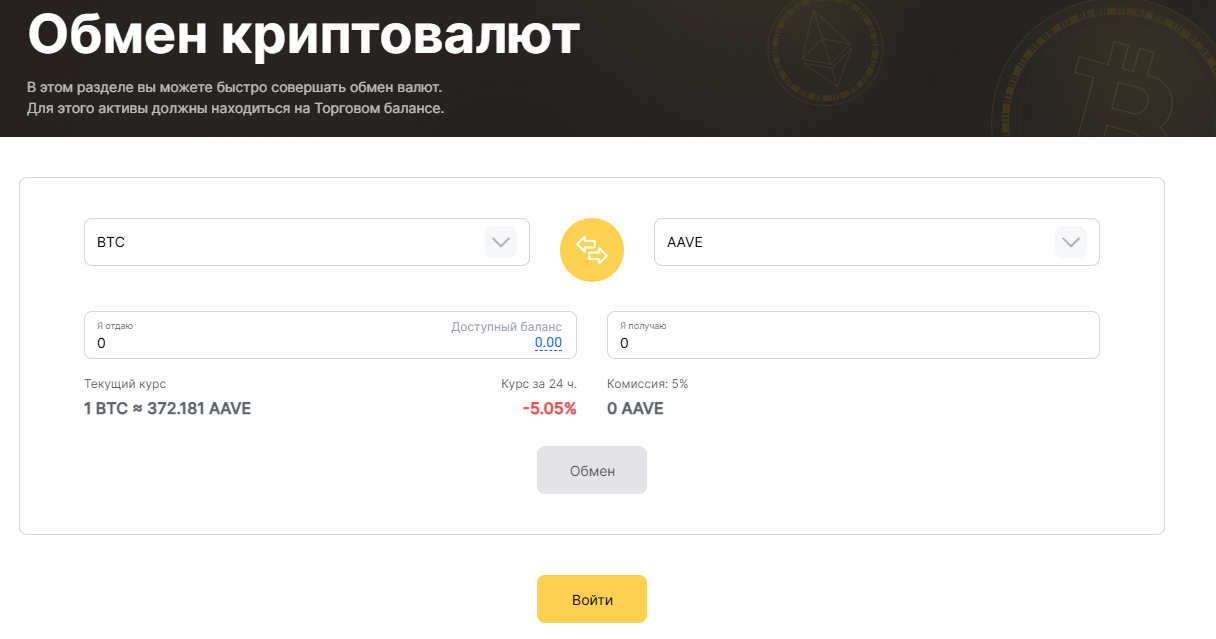Viewport: 1216px width, 639px height.
Task: Expand the BTC currency chevron arrow
Action: coord(500,242)
